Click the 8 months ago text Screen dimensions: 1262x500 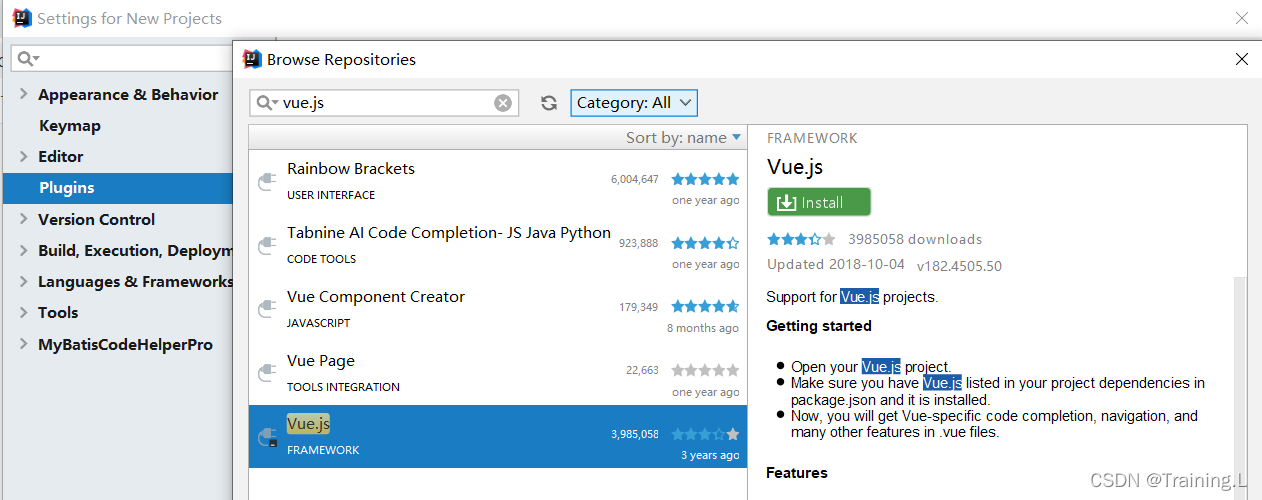[x=703, y=328]
